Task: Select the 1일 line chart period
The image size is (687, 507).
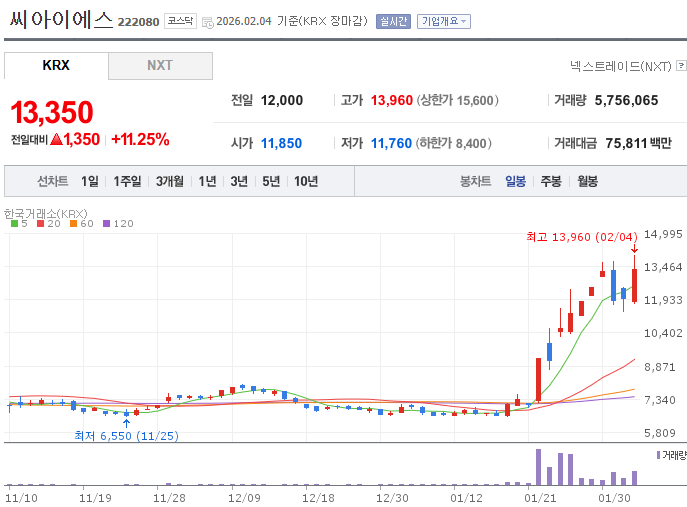Action: (89, 181)
